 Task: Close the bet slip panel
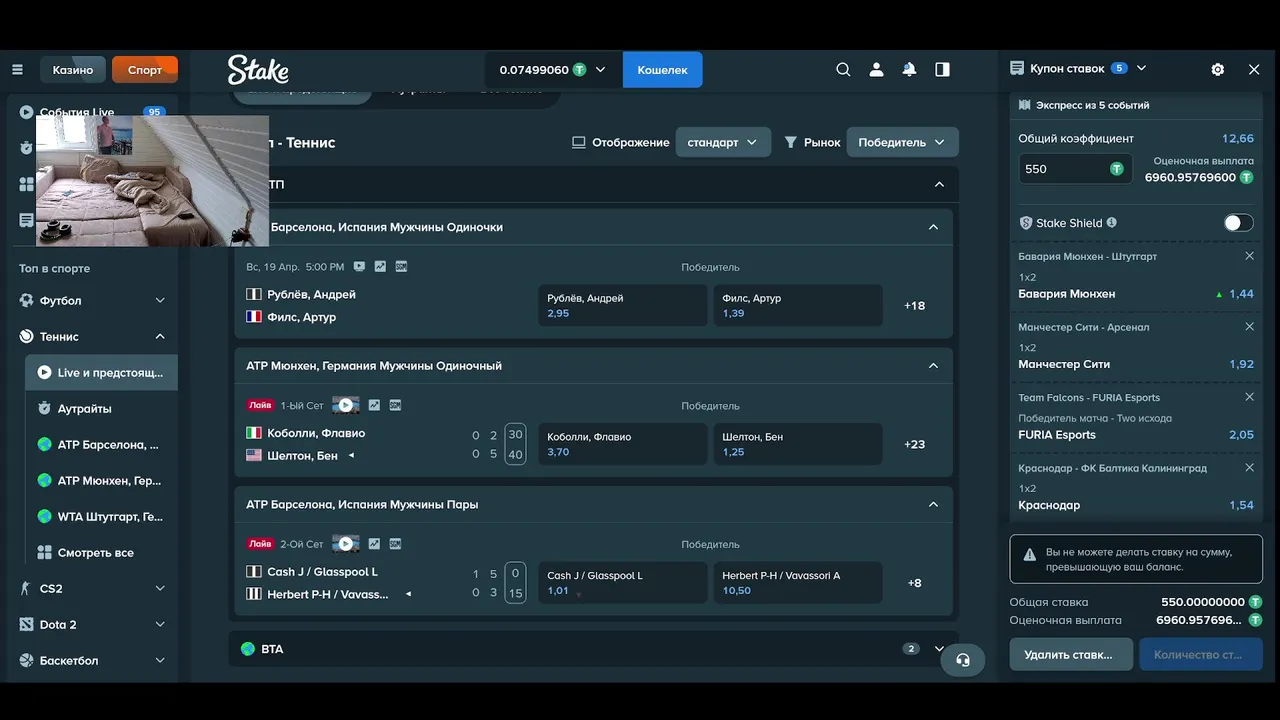pos(1254,70)
